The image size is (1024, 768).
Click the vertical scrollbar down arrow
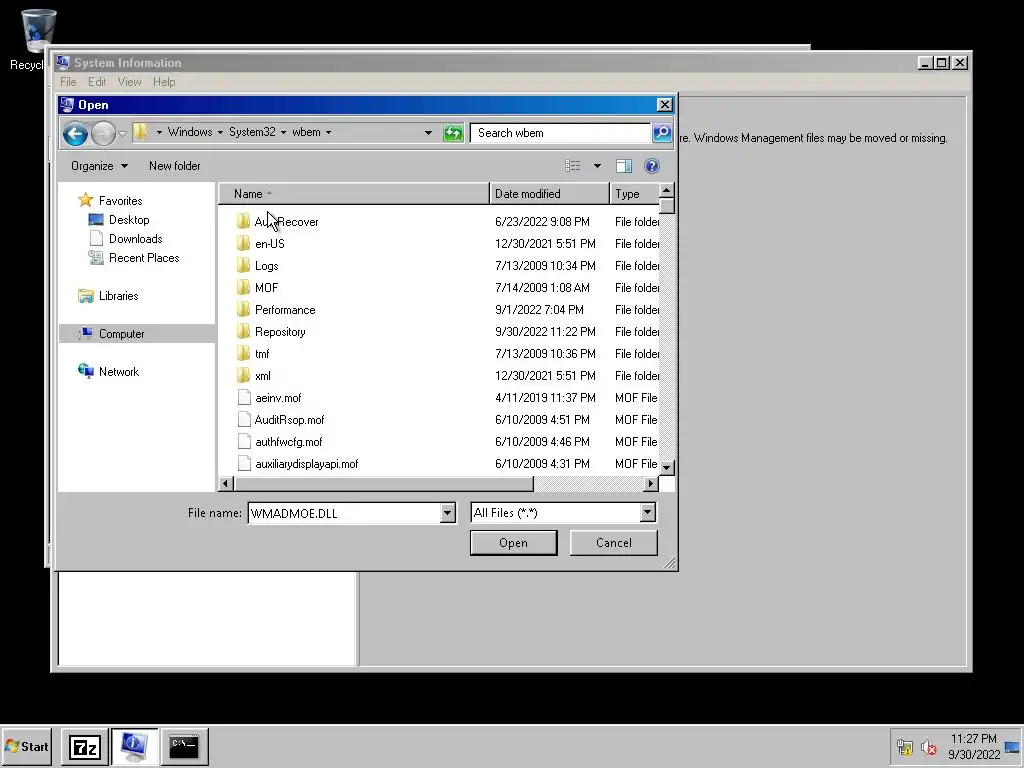coord(666,468)
